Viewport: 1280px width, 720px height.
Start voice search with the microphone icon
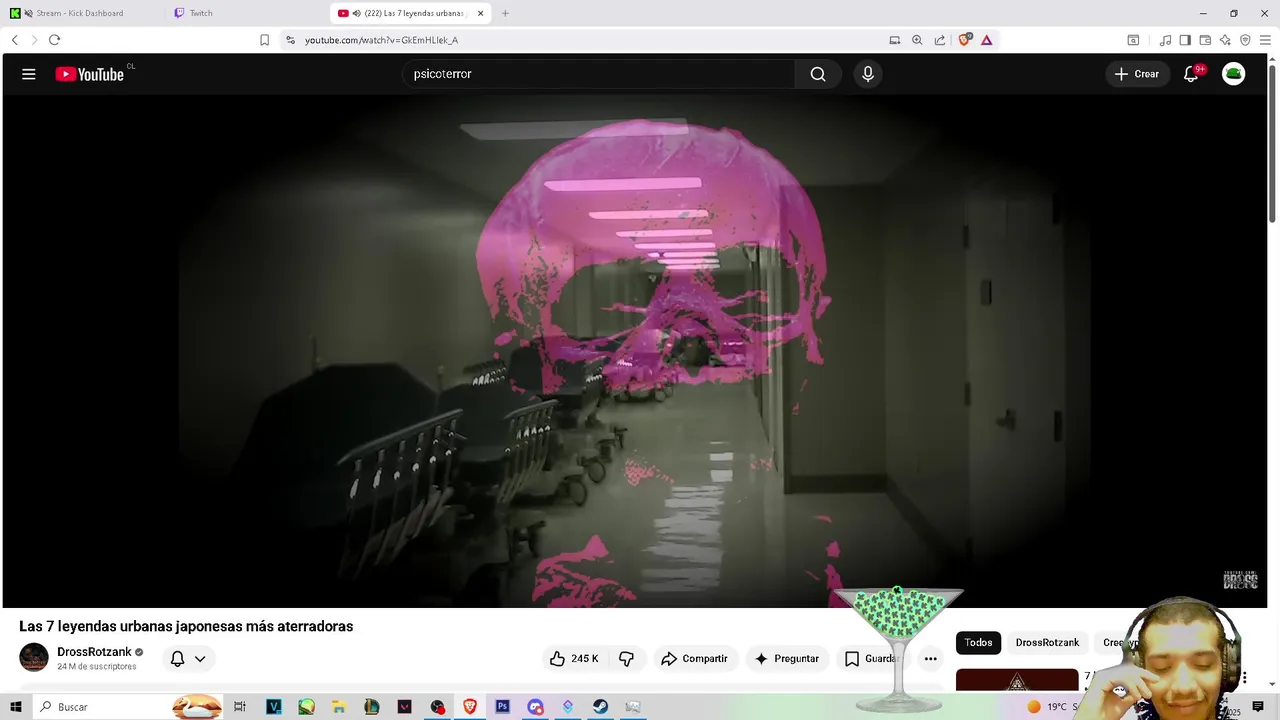(x=868, y=74)
